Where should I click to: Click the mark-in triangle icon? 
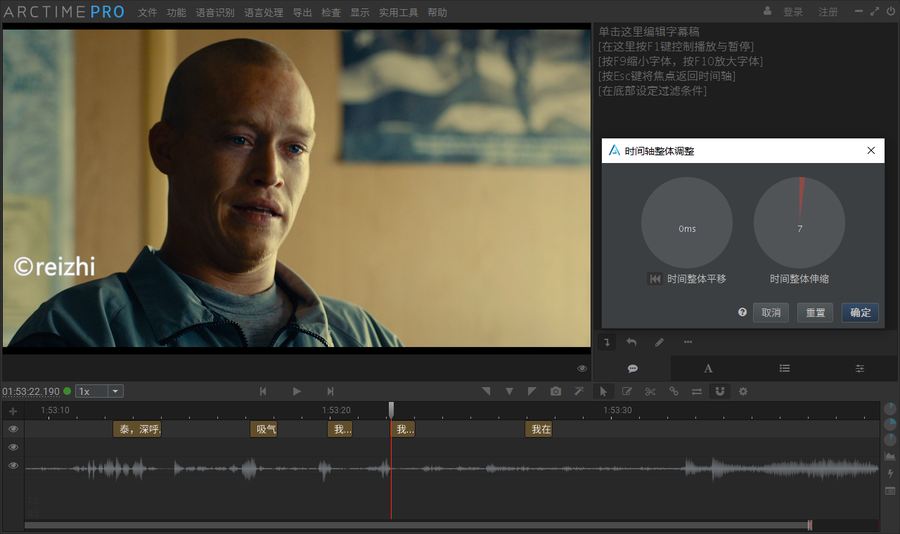click(486, 392)
